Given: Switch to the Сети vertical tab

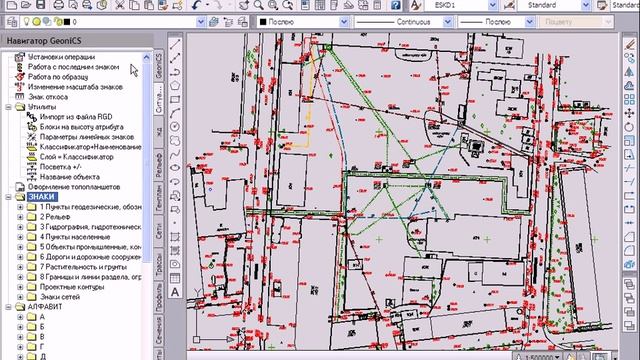Looking at the screenshot, I should [159, 231].
